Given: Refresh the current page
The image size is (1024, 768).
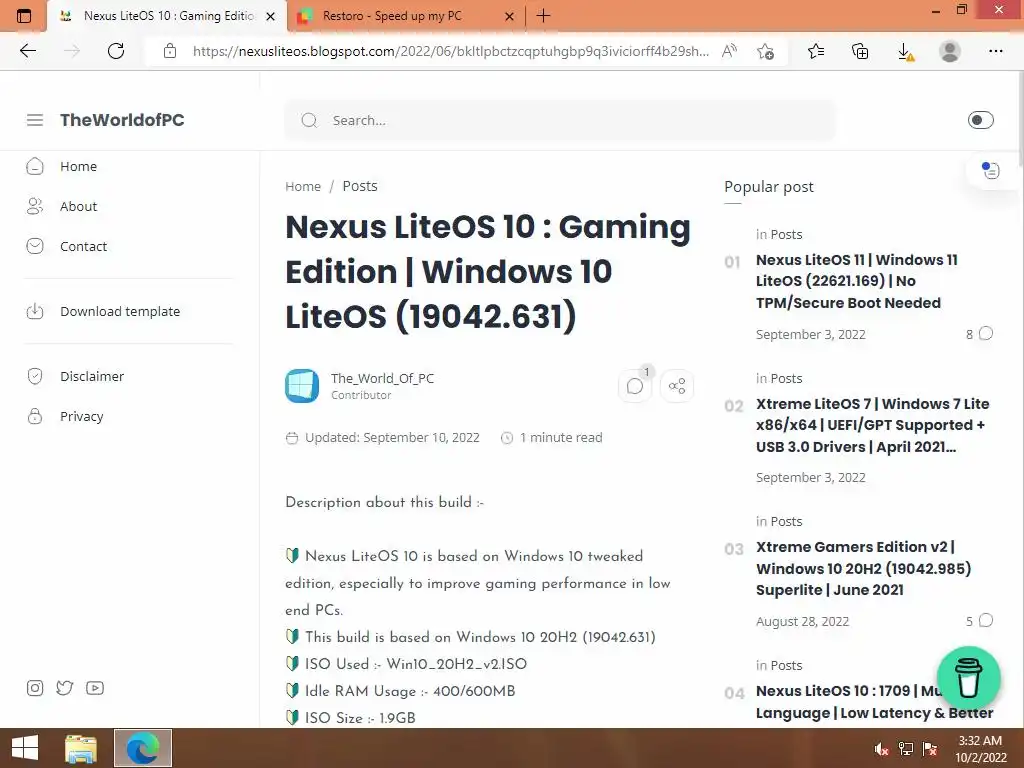Looking at the screenshot, I should point(116,51).
